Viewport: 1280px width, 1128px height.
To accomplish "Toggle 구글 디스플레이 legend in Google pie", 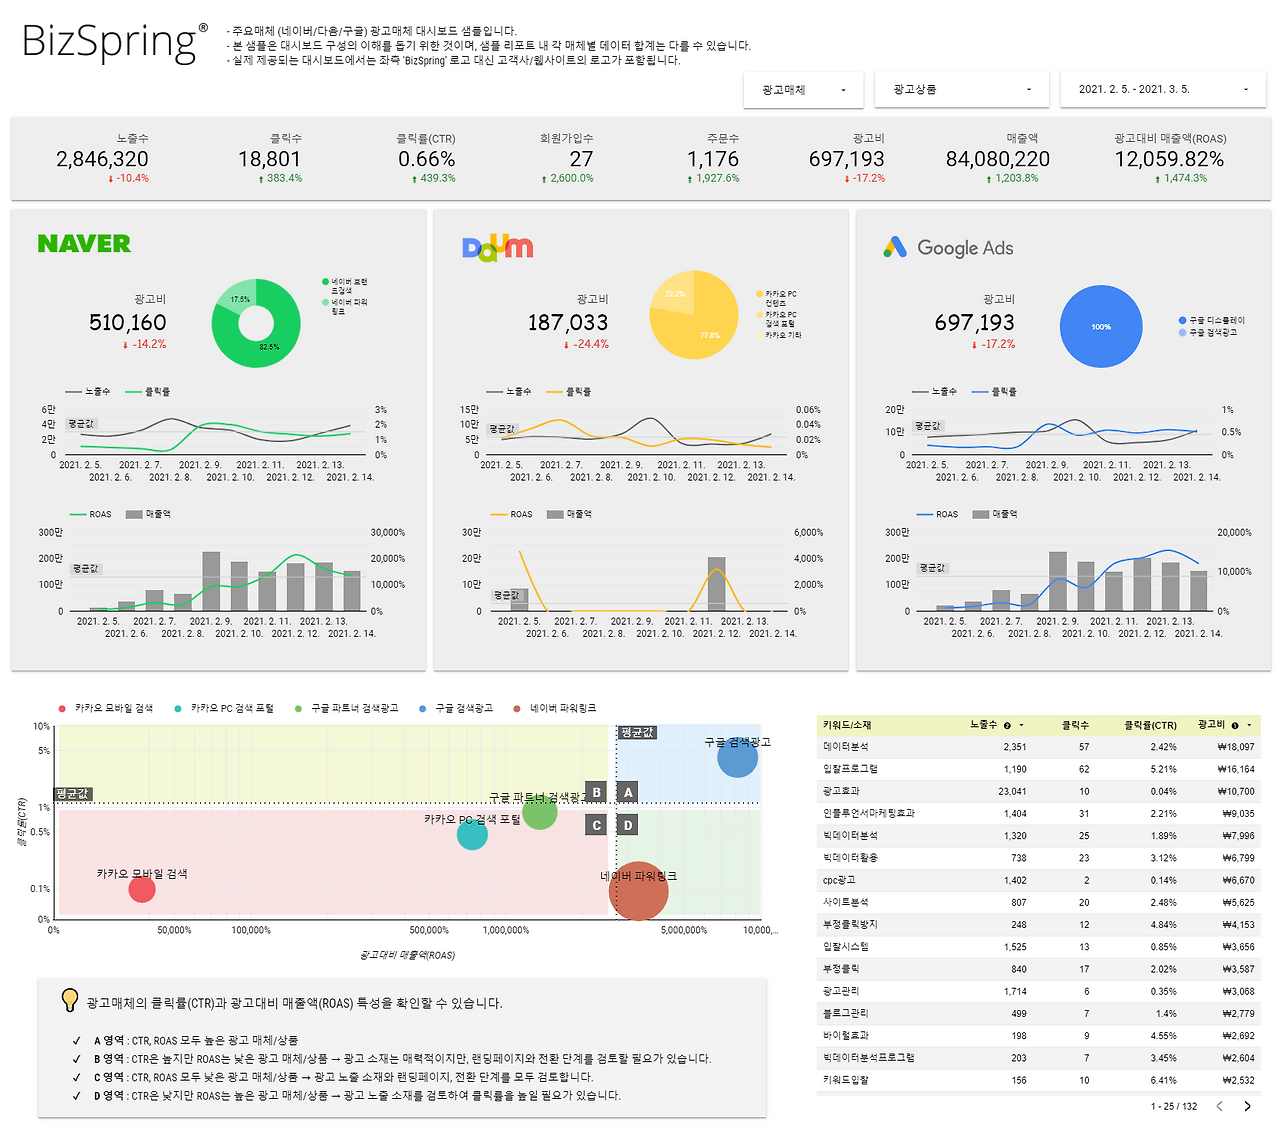I will click(1211, 320).
